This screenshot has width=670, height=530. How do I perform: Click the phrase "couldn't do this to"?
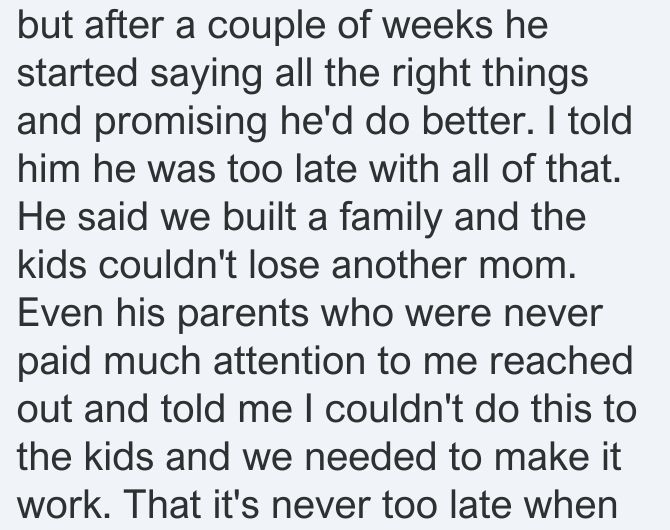click(481, 408)
